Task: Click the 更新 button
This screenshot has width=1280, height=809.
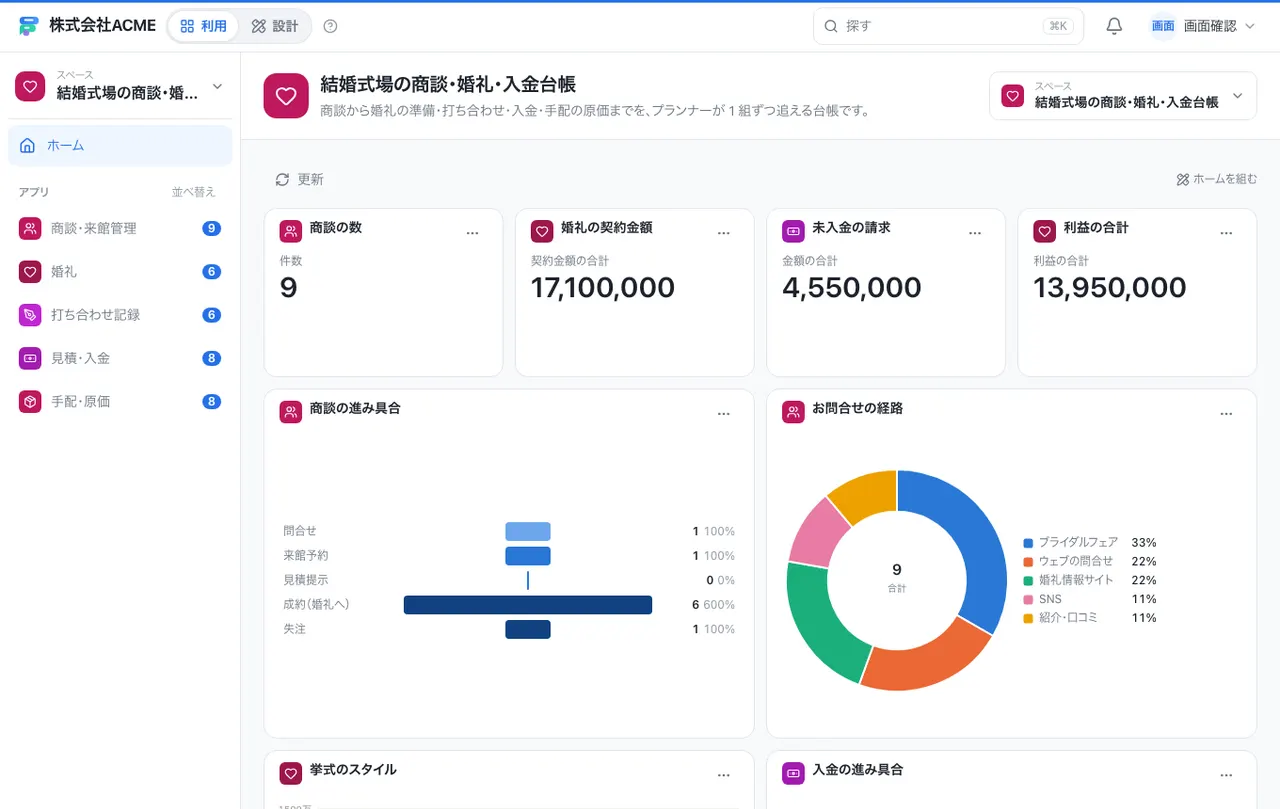Action: 299,180
